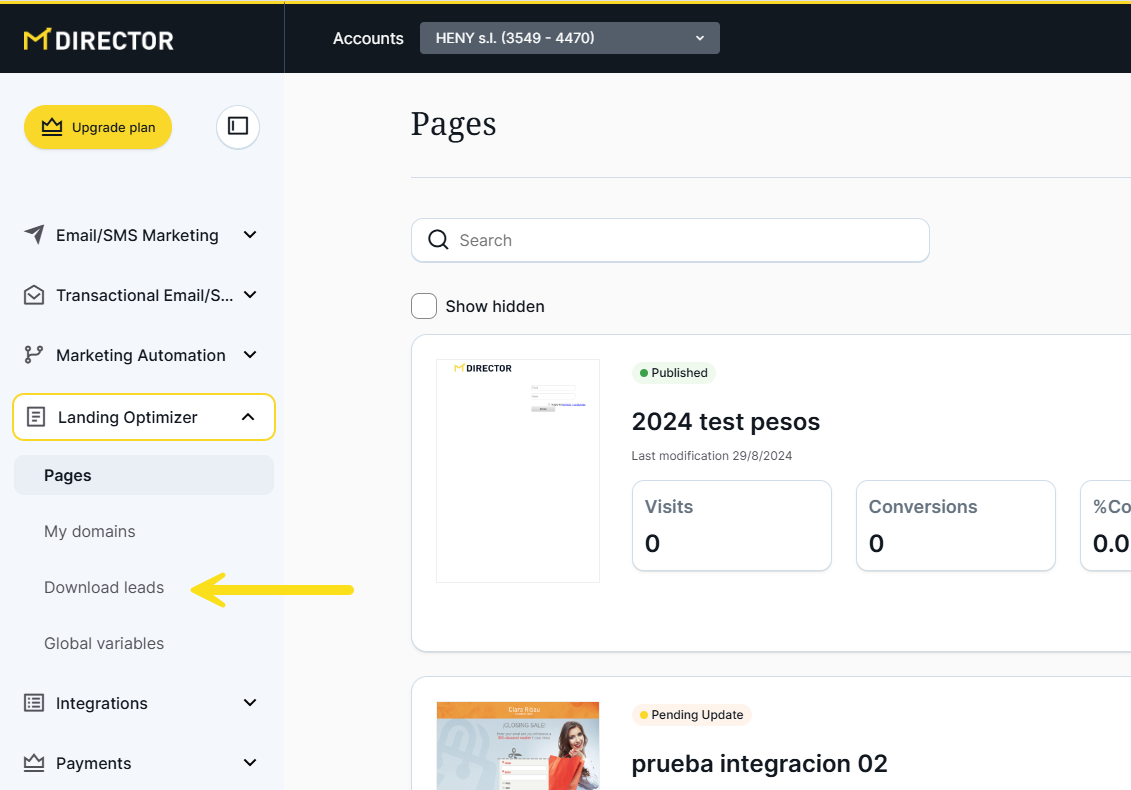1131x790 pixels.
Task: Click the Payments crown icon
Action: 34,763
